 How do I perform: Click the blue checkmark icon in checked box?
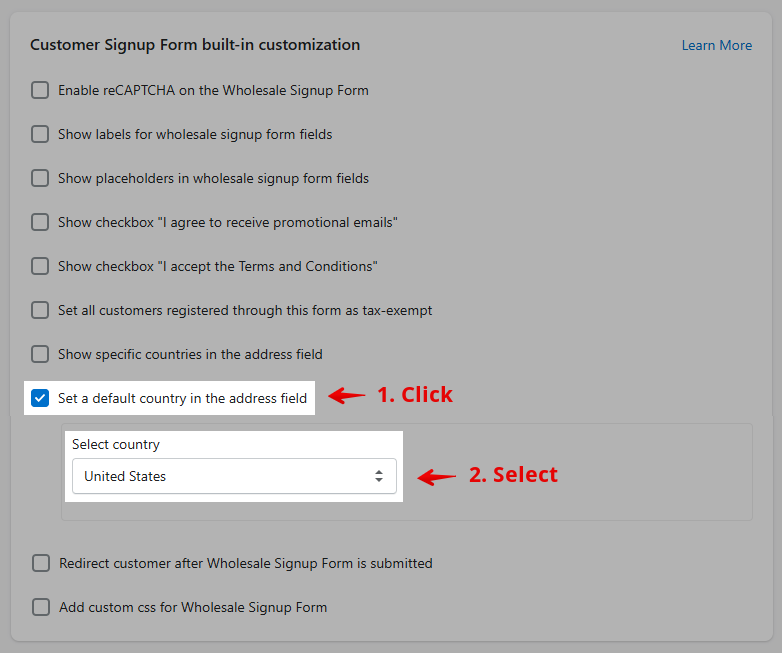(40, 398)
